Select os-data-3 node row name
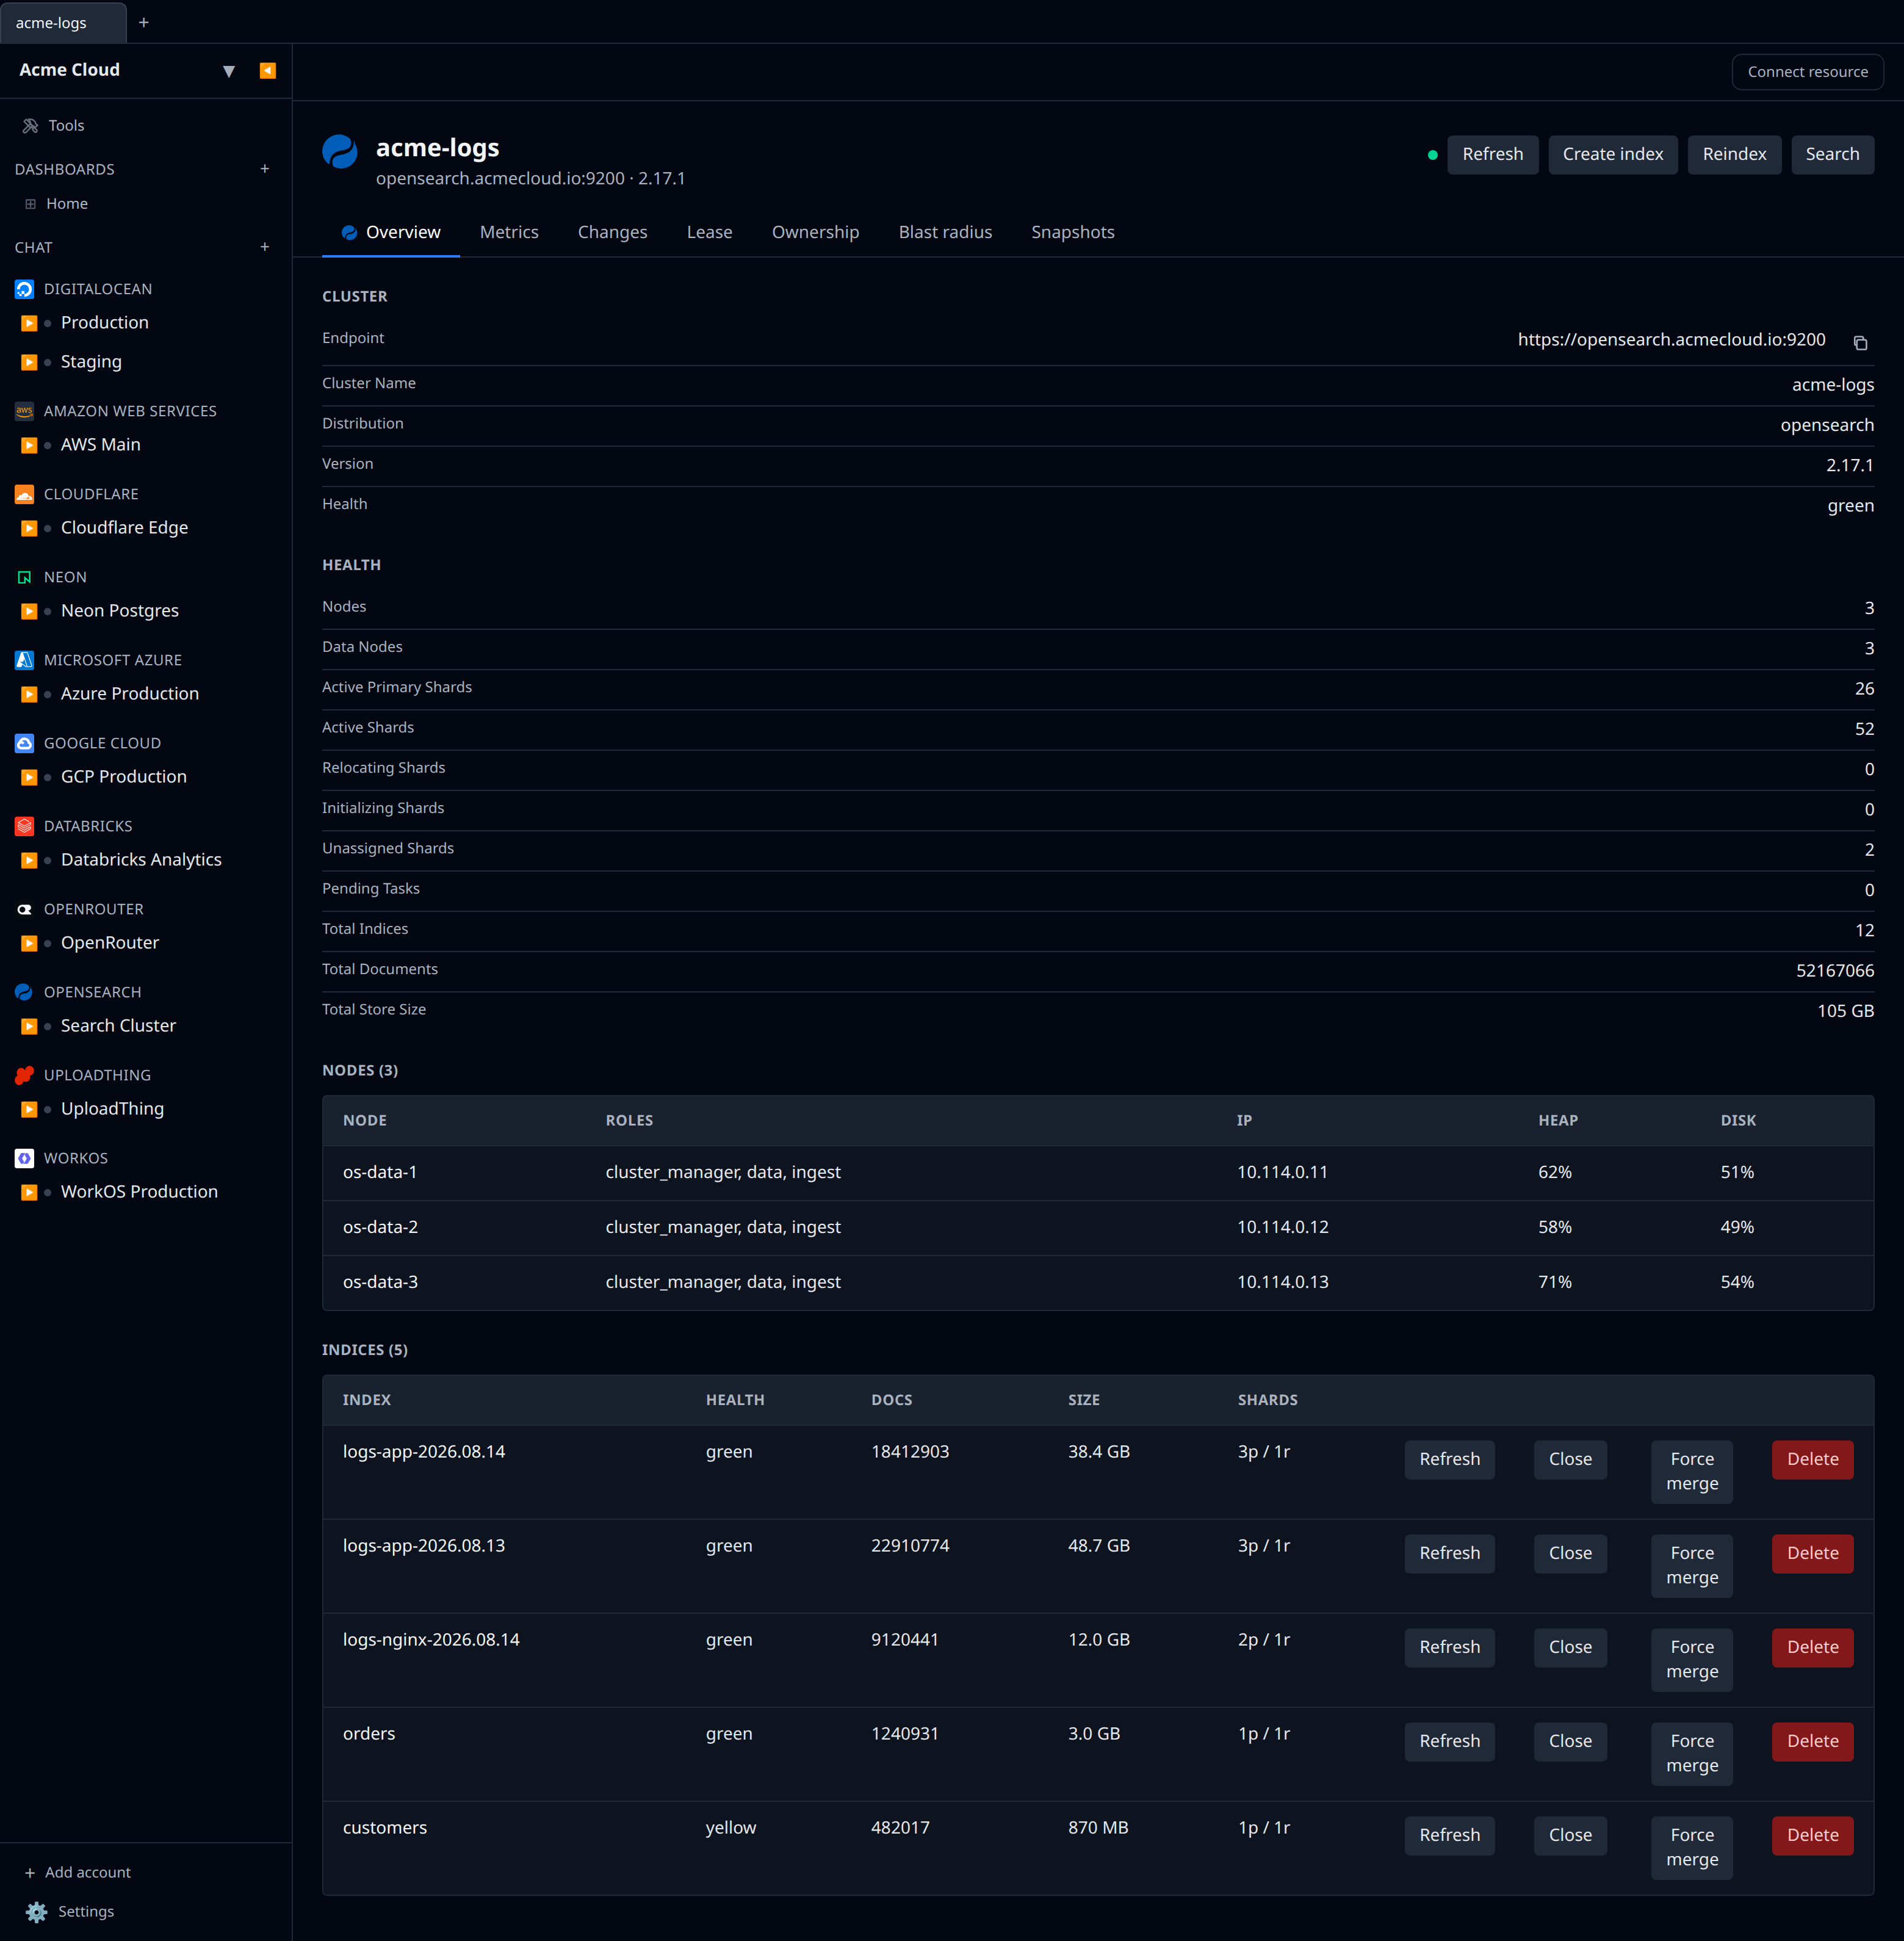1904x1941 pixels. click(380, 1282)
